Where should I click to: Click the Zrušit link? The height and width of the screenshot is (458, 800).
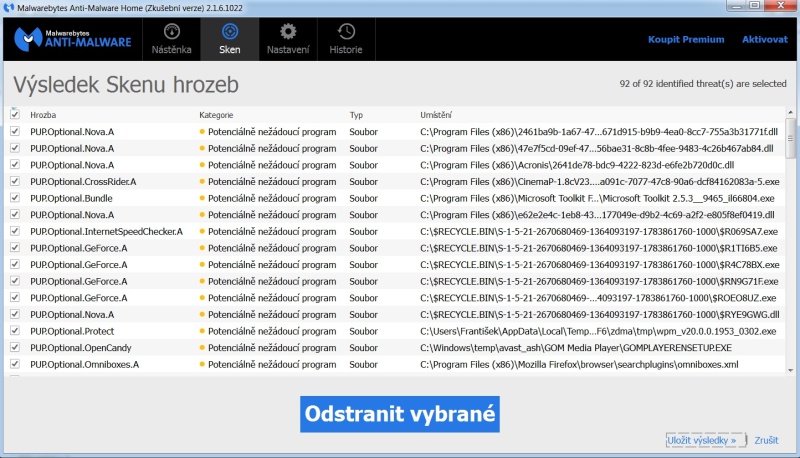pos(766,440)
